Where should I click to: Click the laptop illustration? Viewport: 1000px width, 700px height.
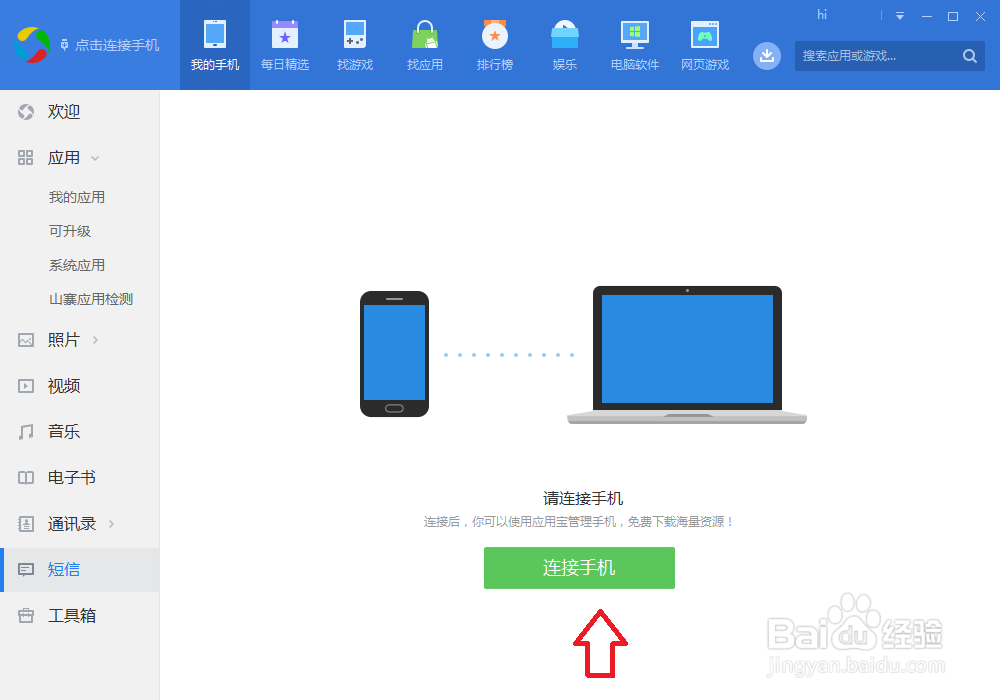point(687,355)
